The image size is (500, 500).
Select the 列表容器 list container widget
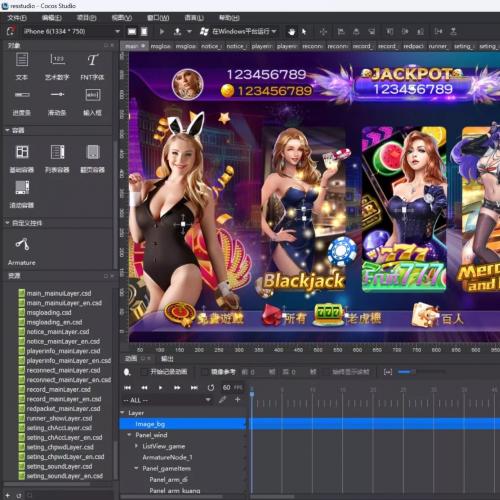tap(57, 152)
